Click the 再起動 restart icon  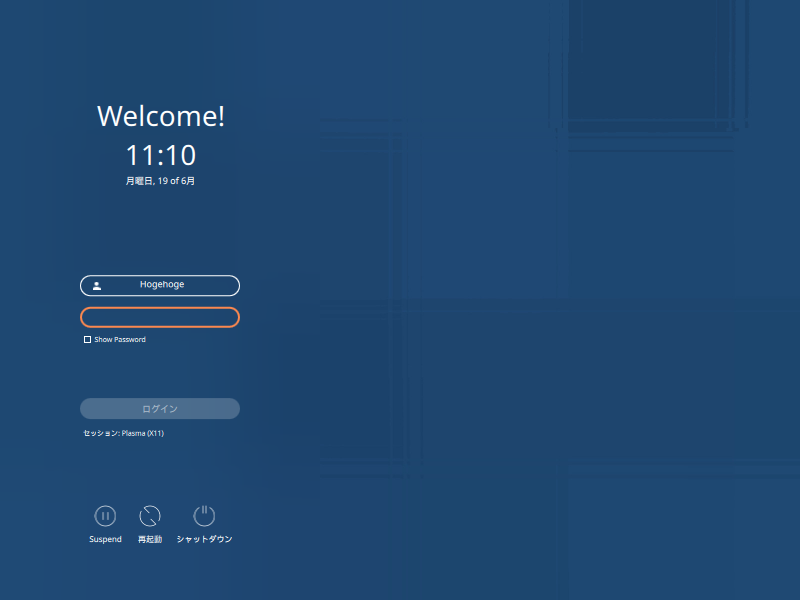150,516
